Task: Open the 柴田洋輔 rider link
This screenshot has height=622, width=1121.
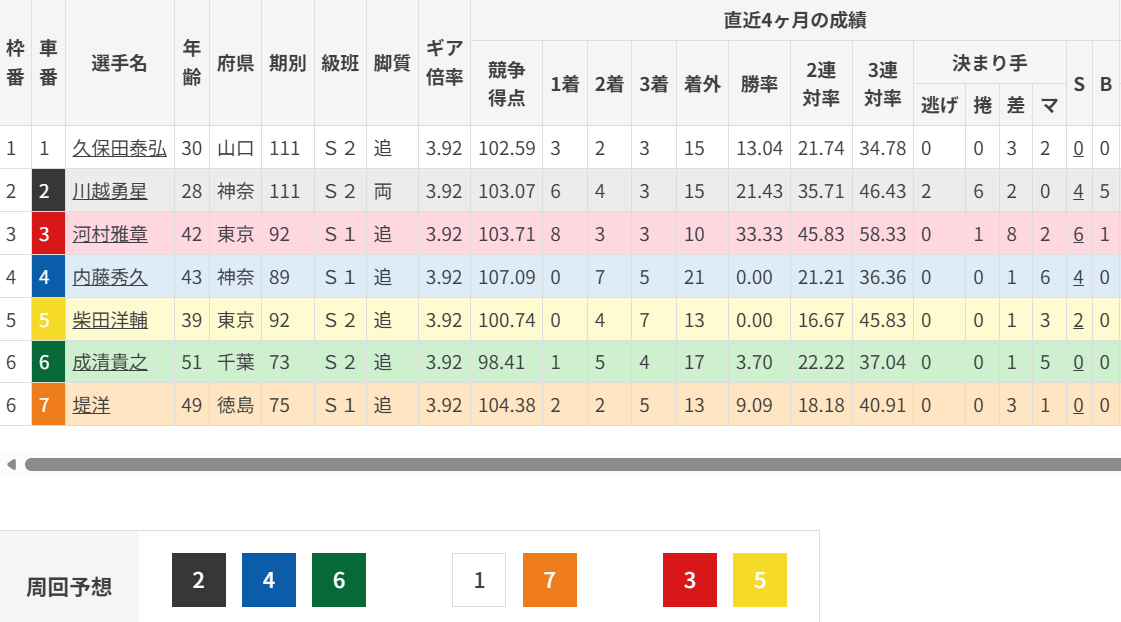Action: tap(110, 320)
